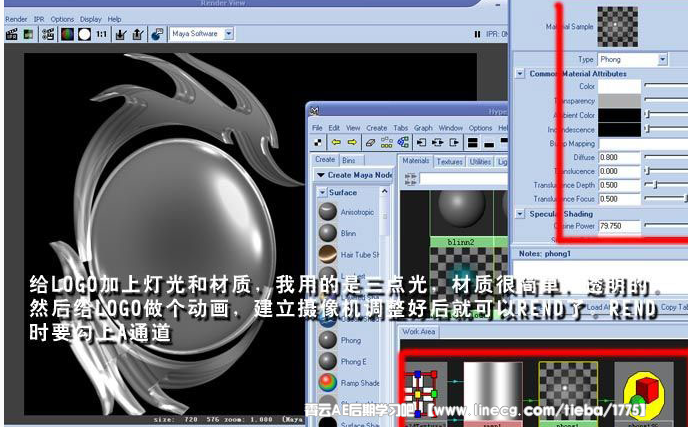Create a Hair Tube Shader material
This screenshot has height=427, width=688.
tap(349, 255)
